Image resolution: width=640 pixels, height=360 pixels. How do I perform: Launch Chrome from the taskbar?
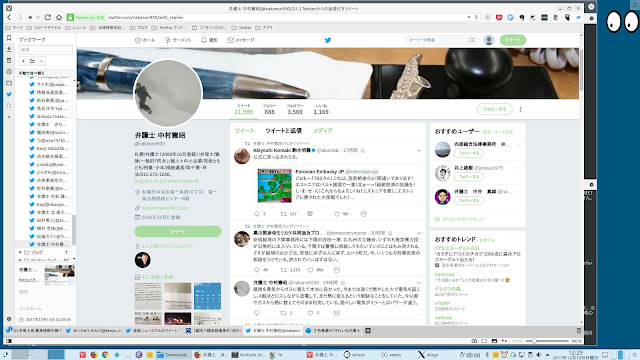pyautogui.click(x=105, y=355)
